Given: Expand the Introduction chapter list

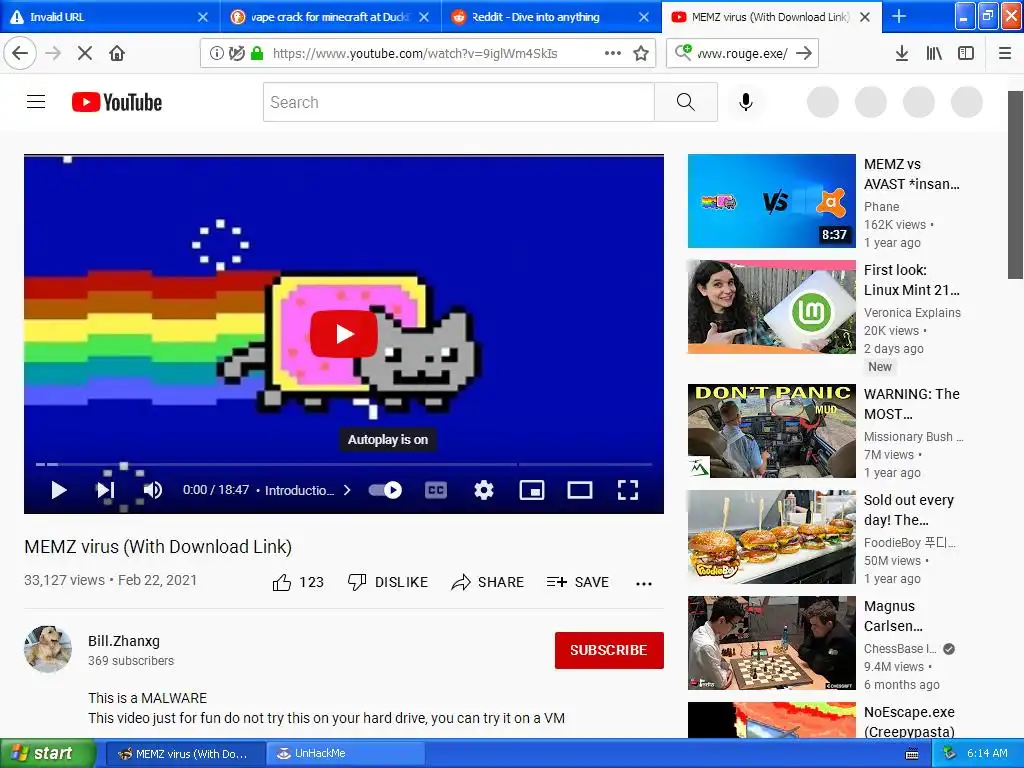Looking at the screenshot, I should tap(308, 490).
